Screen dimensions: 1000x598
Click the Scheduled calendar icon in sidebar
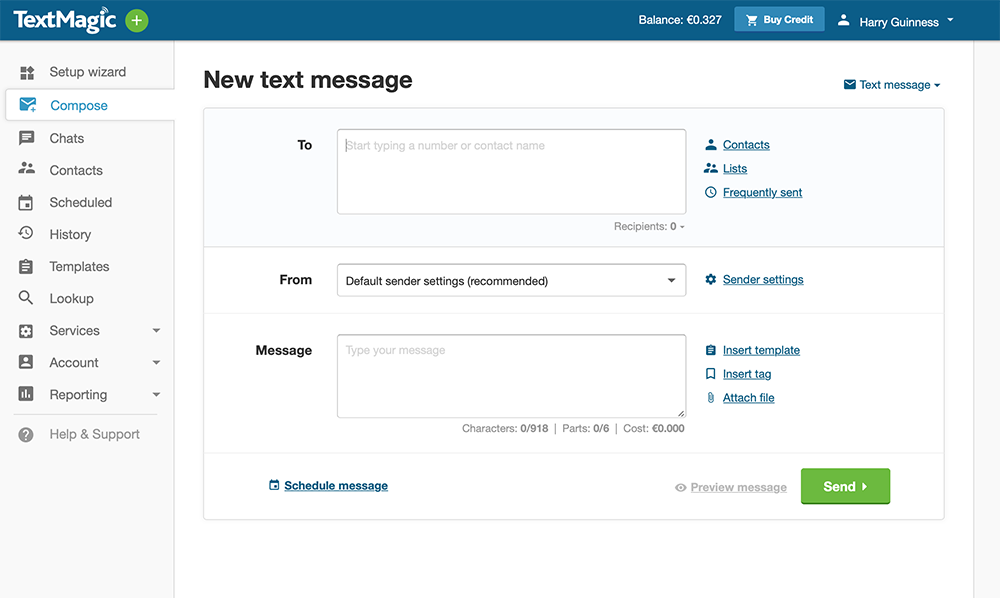[x=27, y=202]
